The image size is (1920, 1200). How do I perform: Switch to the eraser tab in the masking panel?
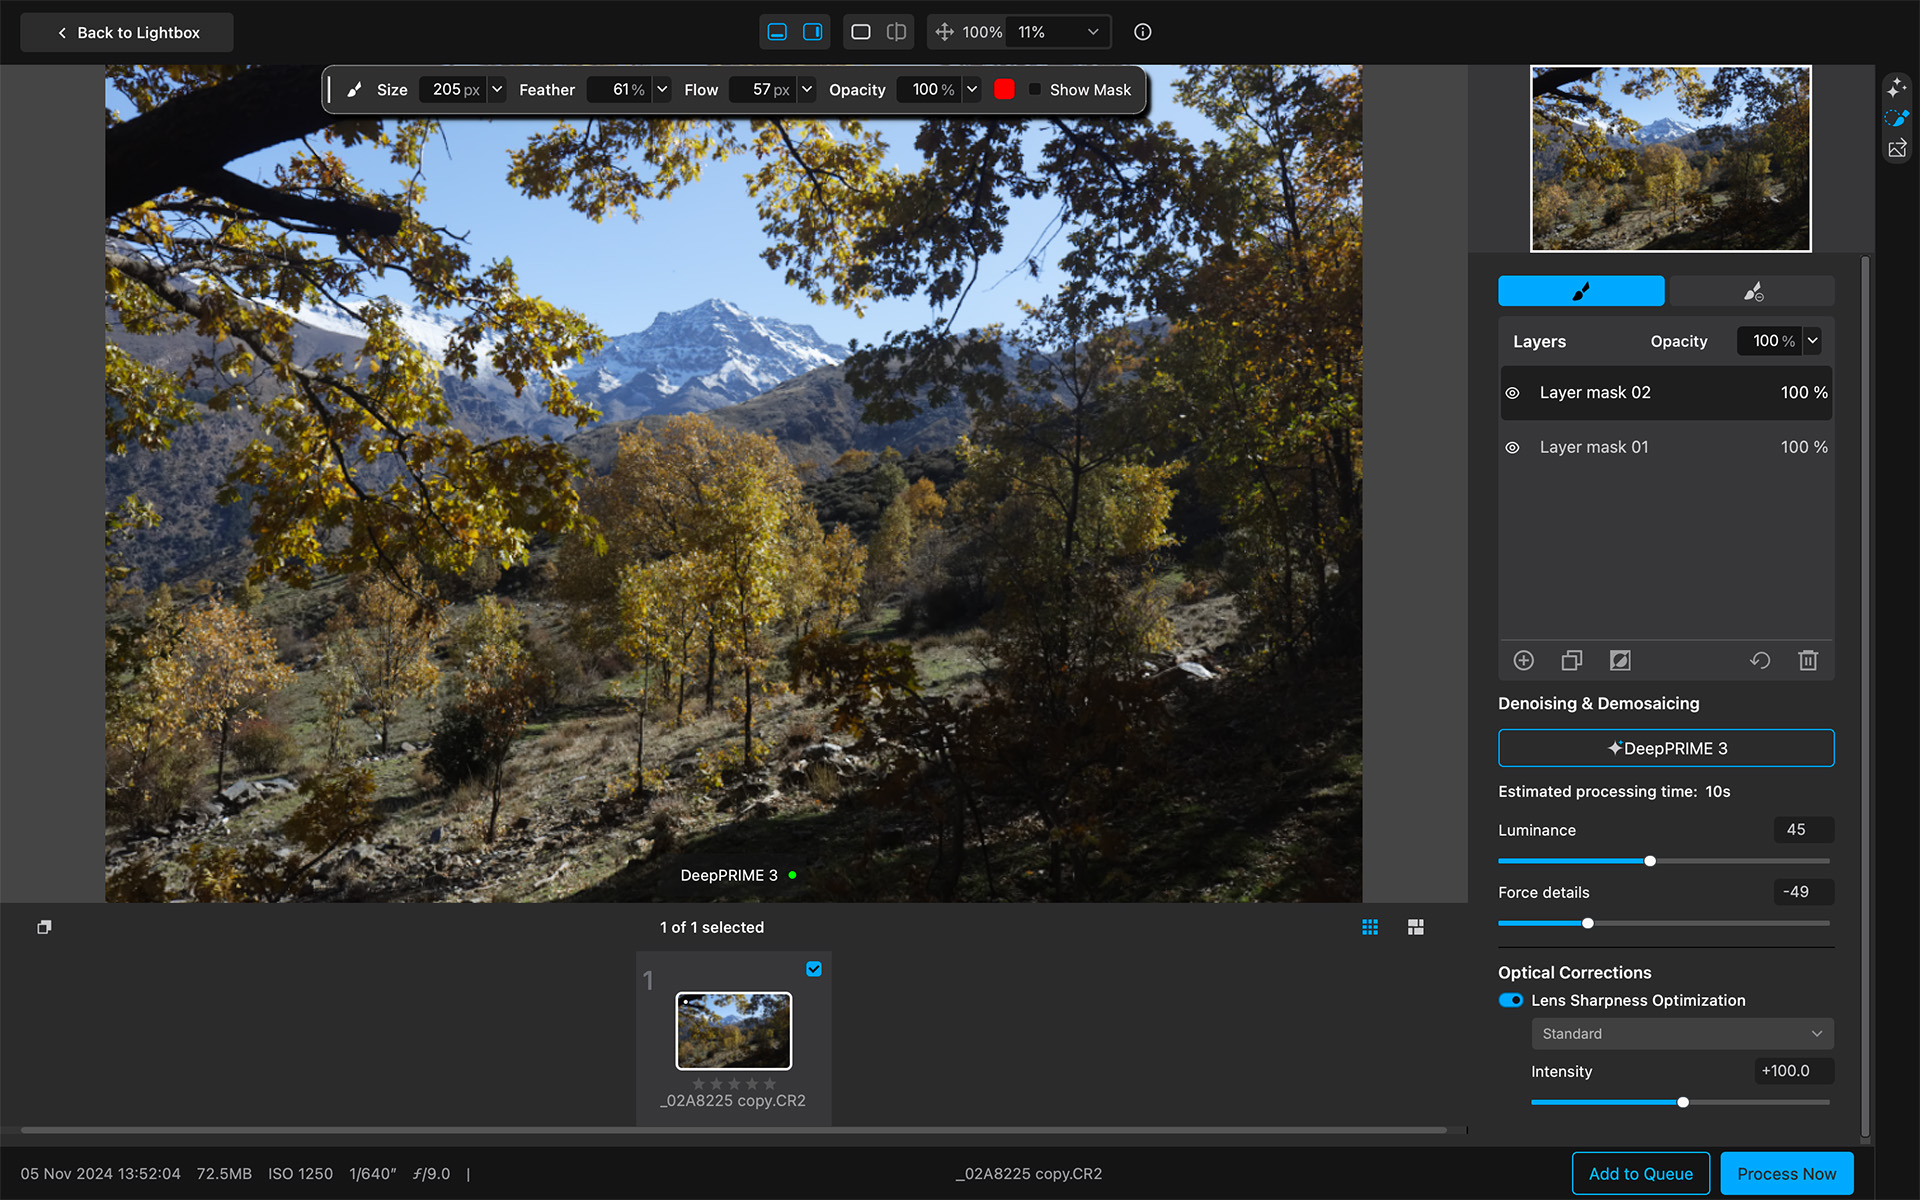pos(1752,291)
